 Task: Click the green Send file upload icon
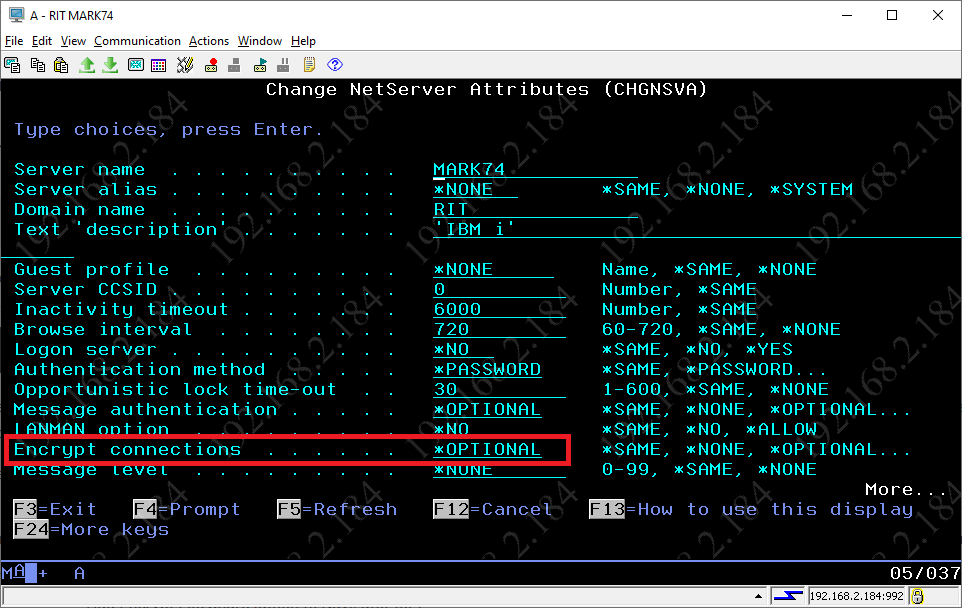coord(87,65)
